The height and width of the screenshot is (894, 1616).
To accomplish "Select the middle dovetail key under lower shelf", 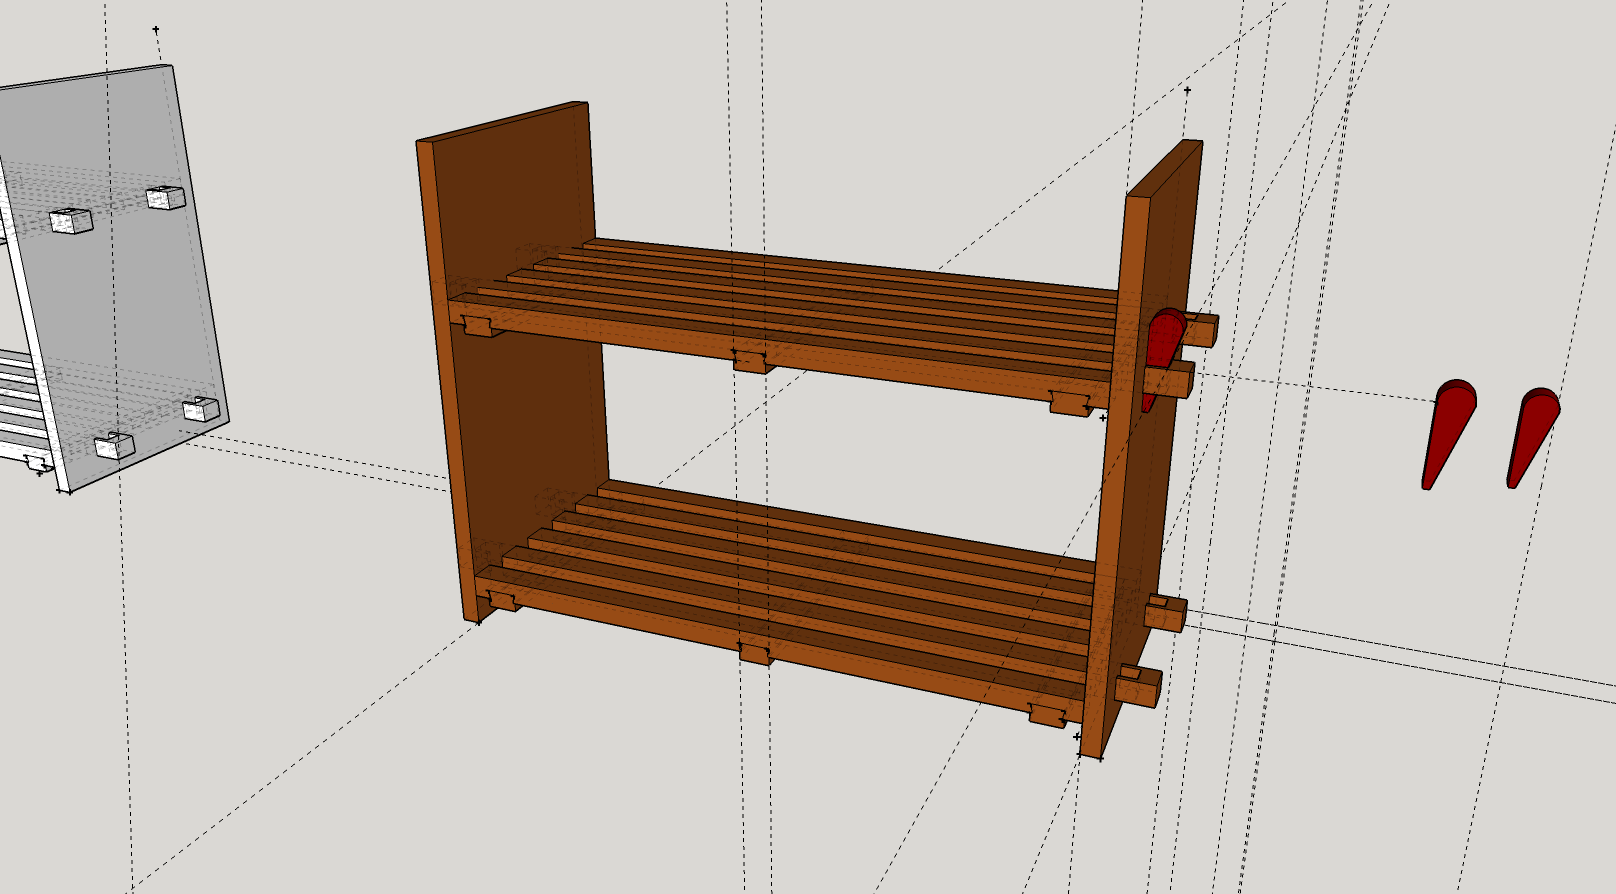I will (x=756, y=653).
